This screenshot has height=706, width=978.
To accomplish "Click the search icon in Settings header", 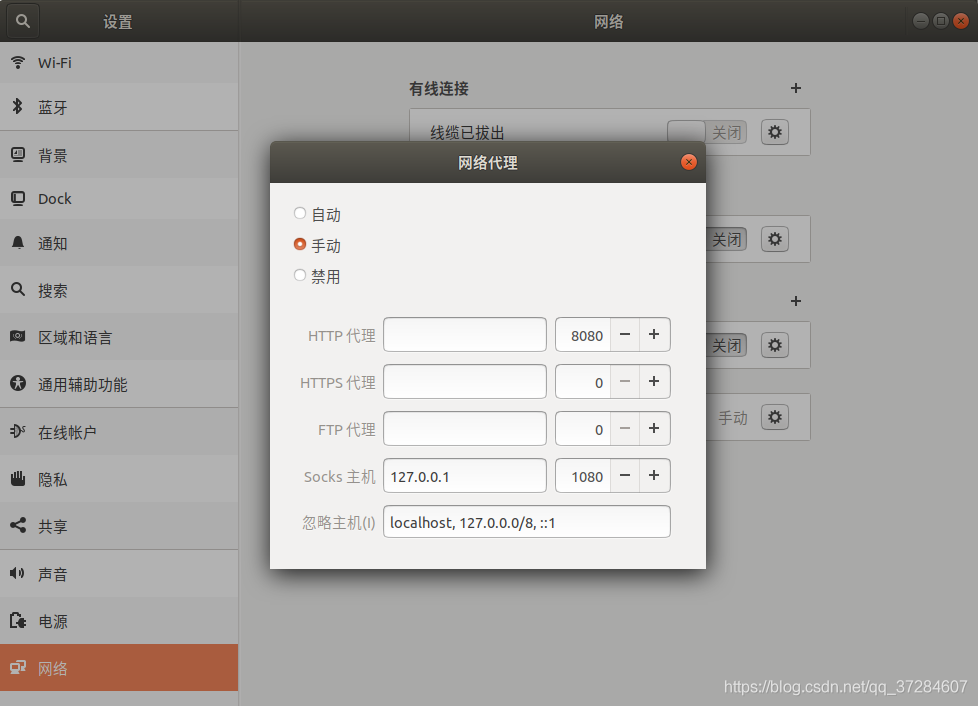I will (23, 21).
